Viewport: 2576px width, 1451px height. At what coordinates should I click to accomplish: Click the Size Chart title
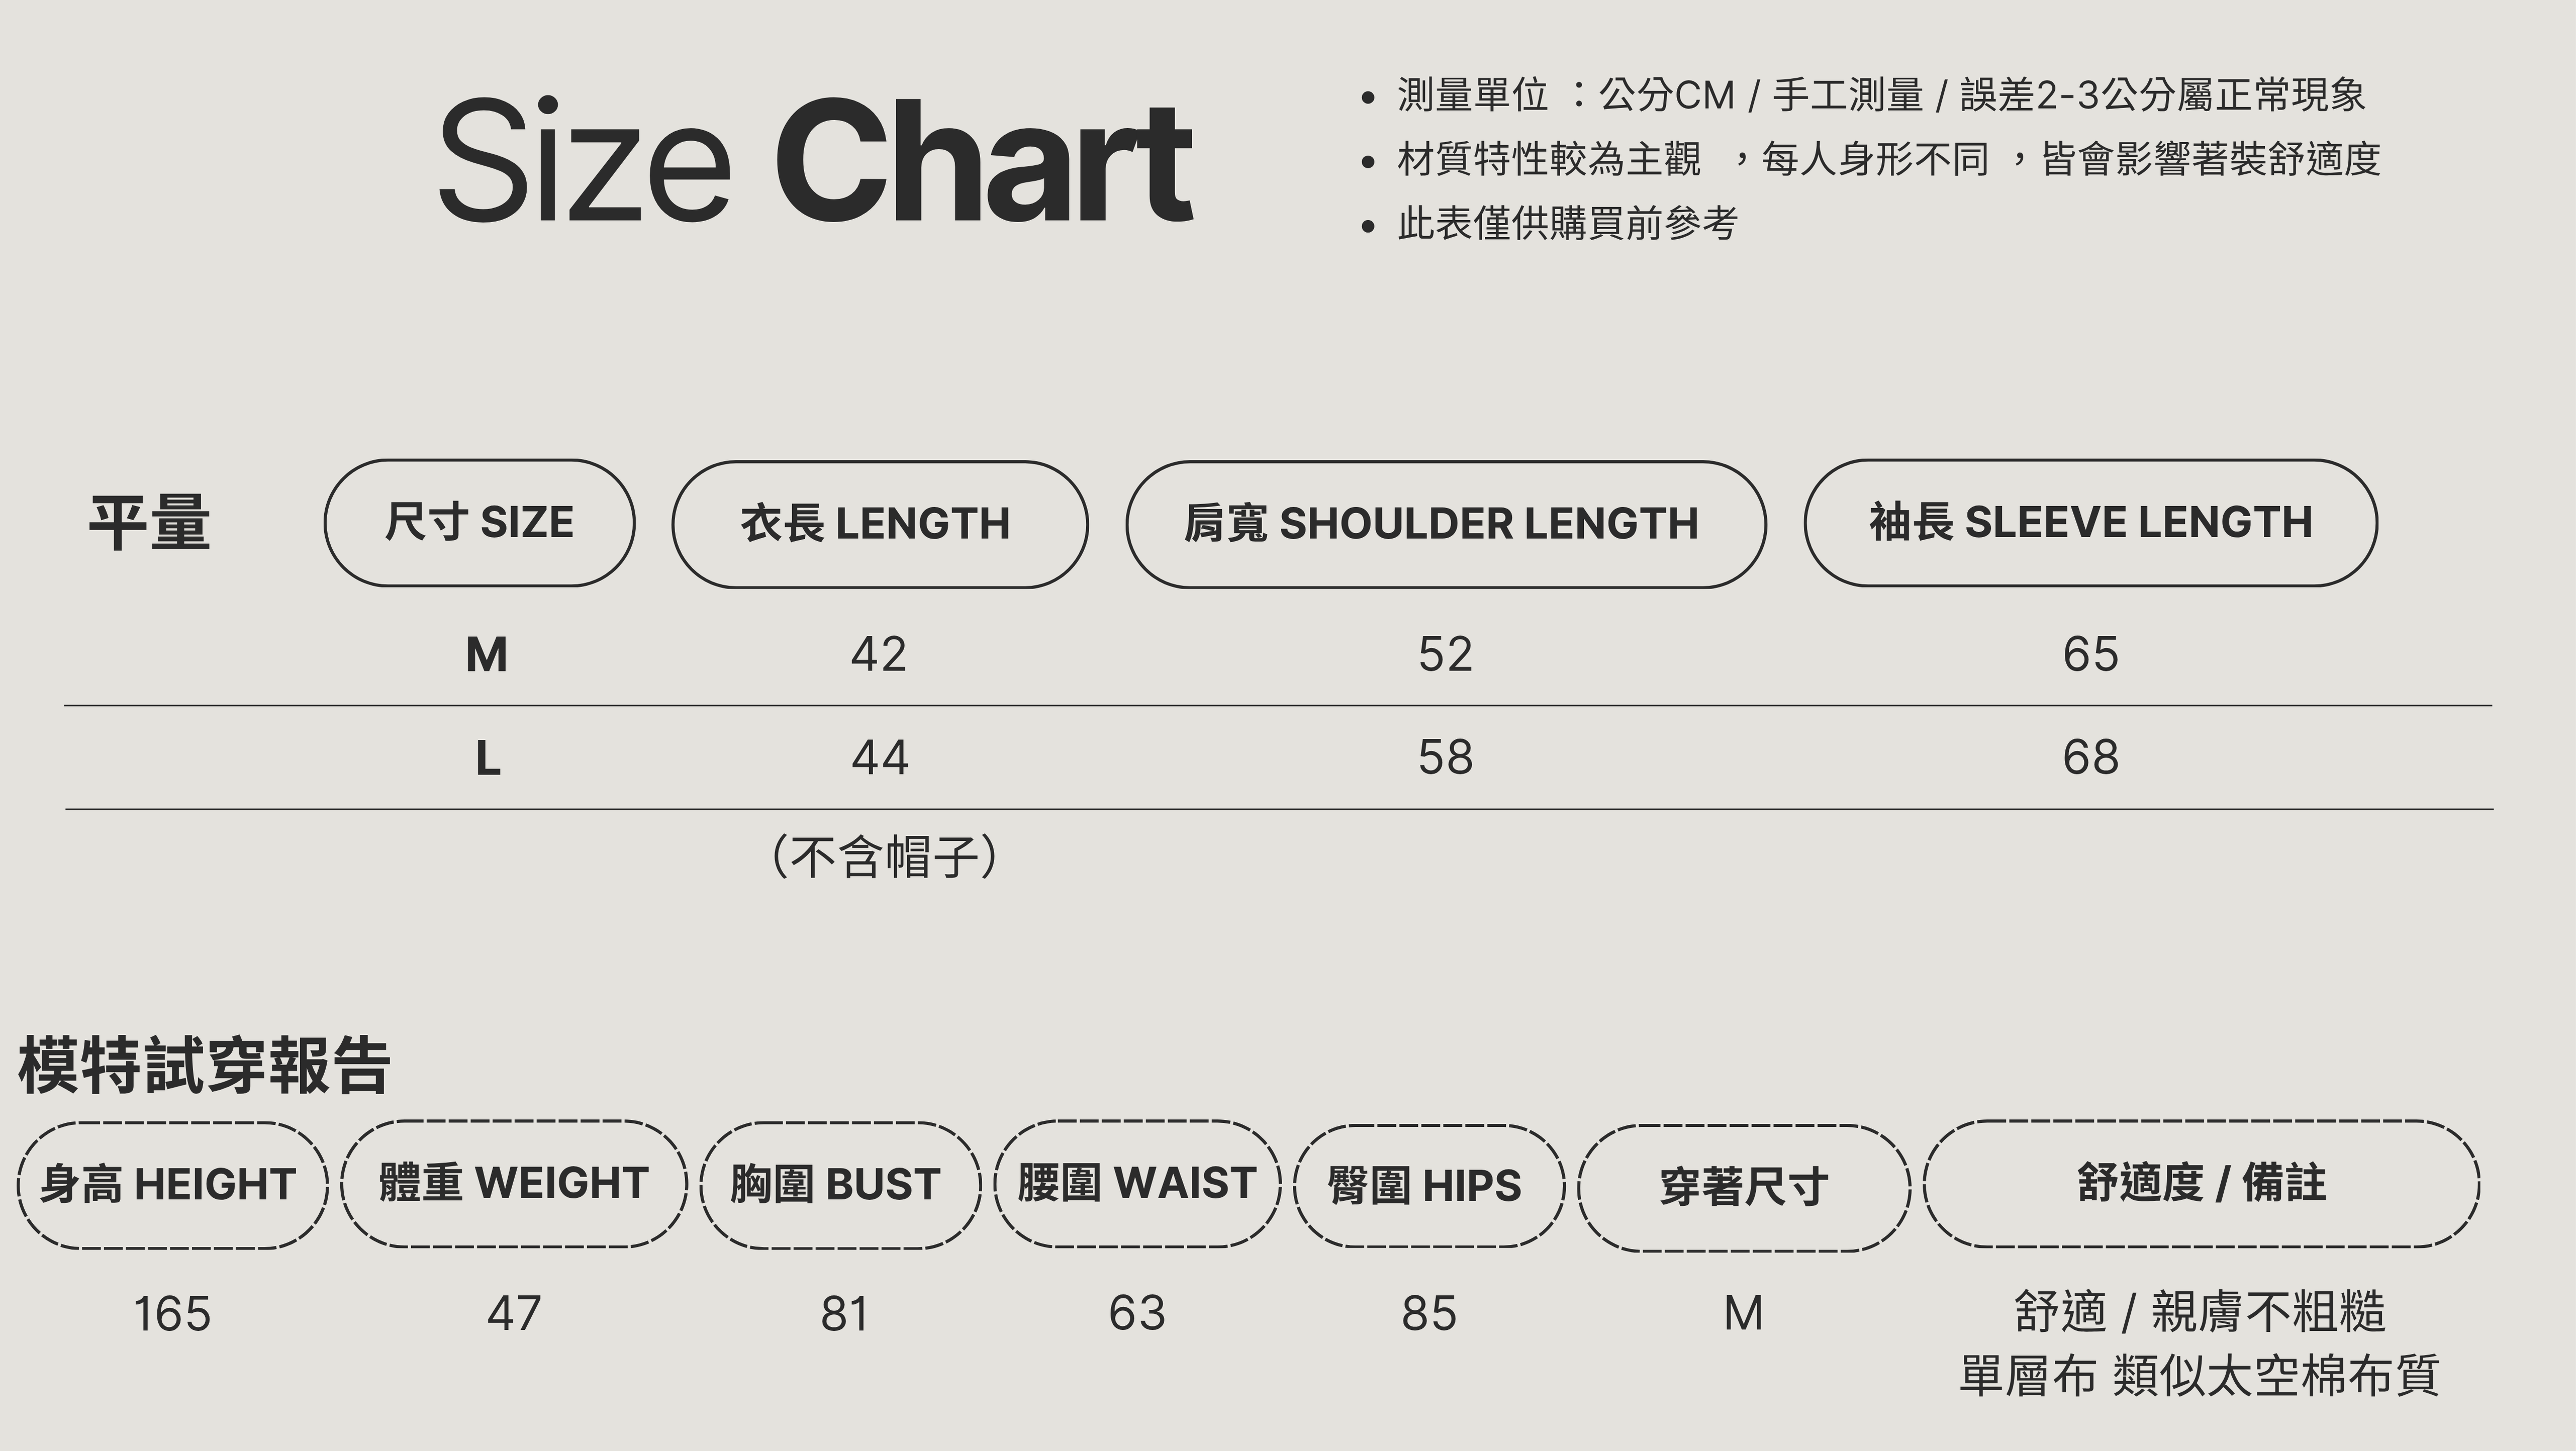815,160
